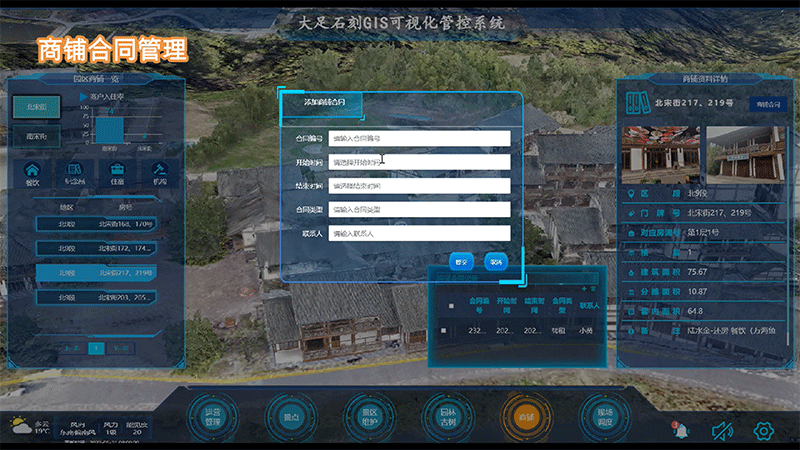This screenshot has height=450, width=800.
Task: Open the notification bell alerts
Action: click(x=681, y=429)
